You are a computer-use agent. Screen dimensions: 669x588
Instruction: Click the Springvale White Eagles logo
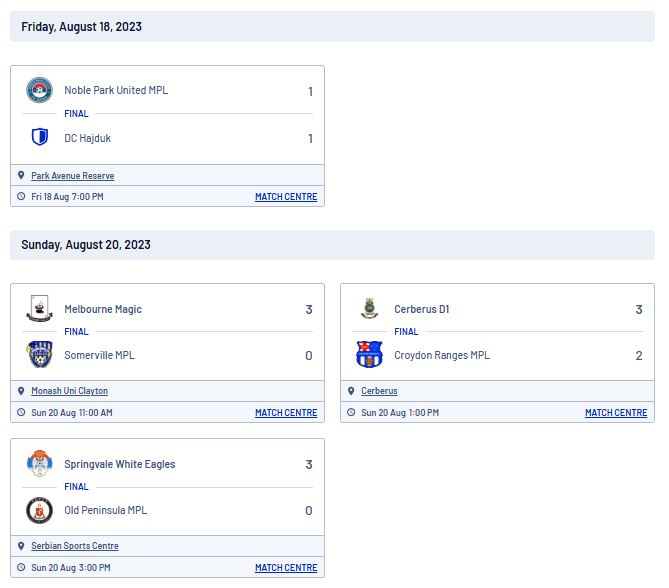(x=39, y=463)
